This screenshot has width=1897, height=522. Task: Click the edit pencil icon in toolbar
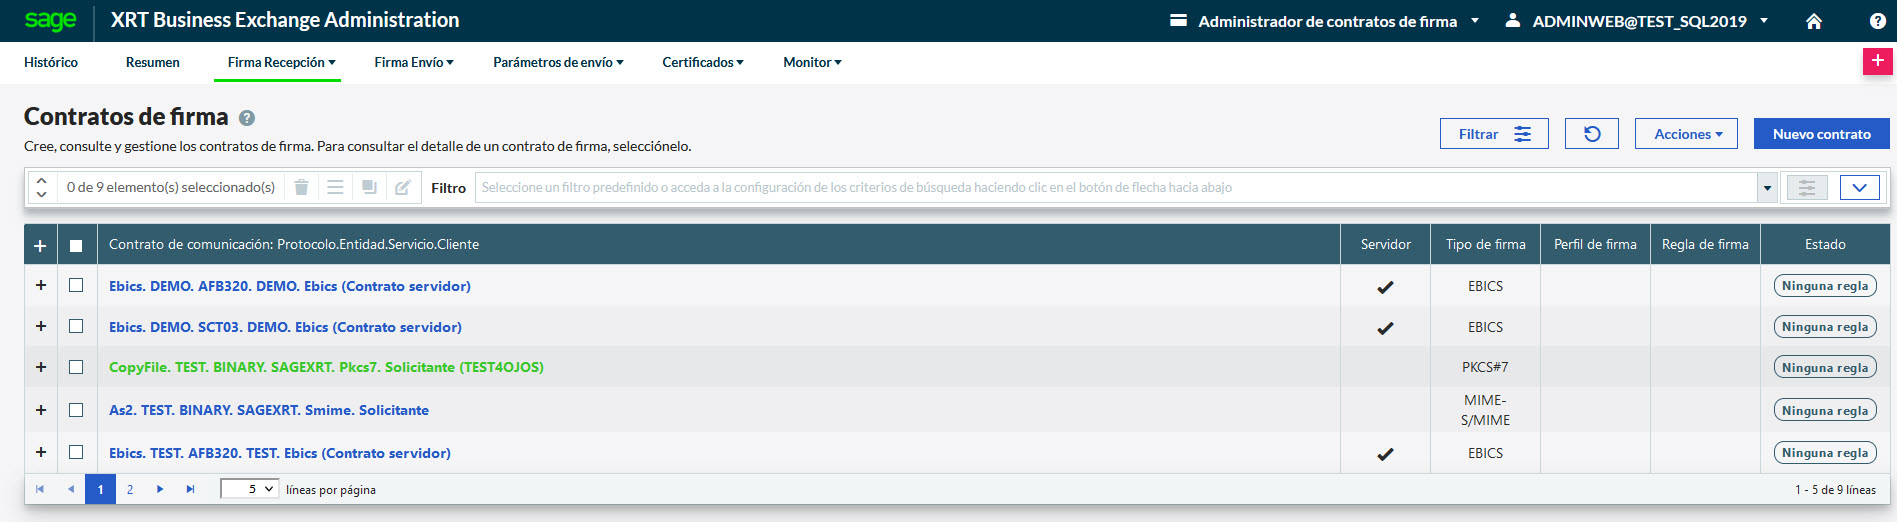[x=402, y=187]
